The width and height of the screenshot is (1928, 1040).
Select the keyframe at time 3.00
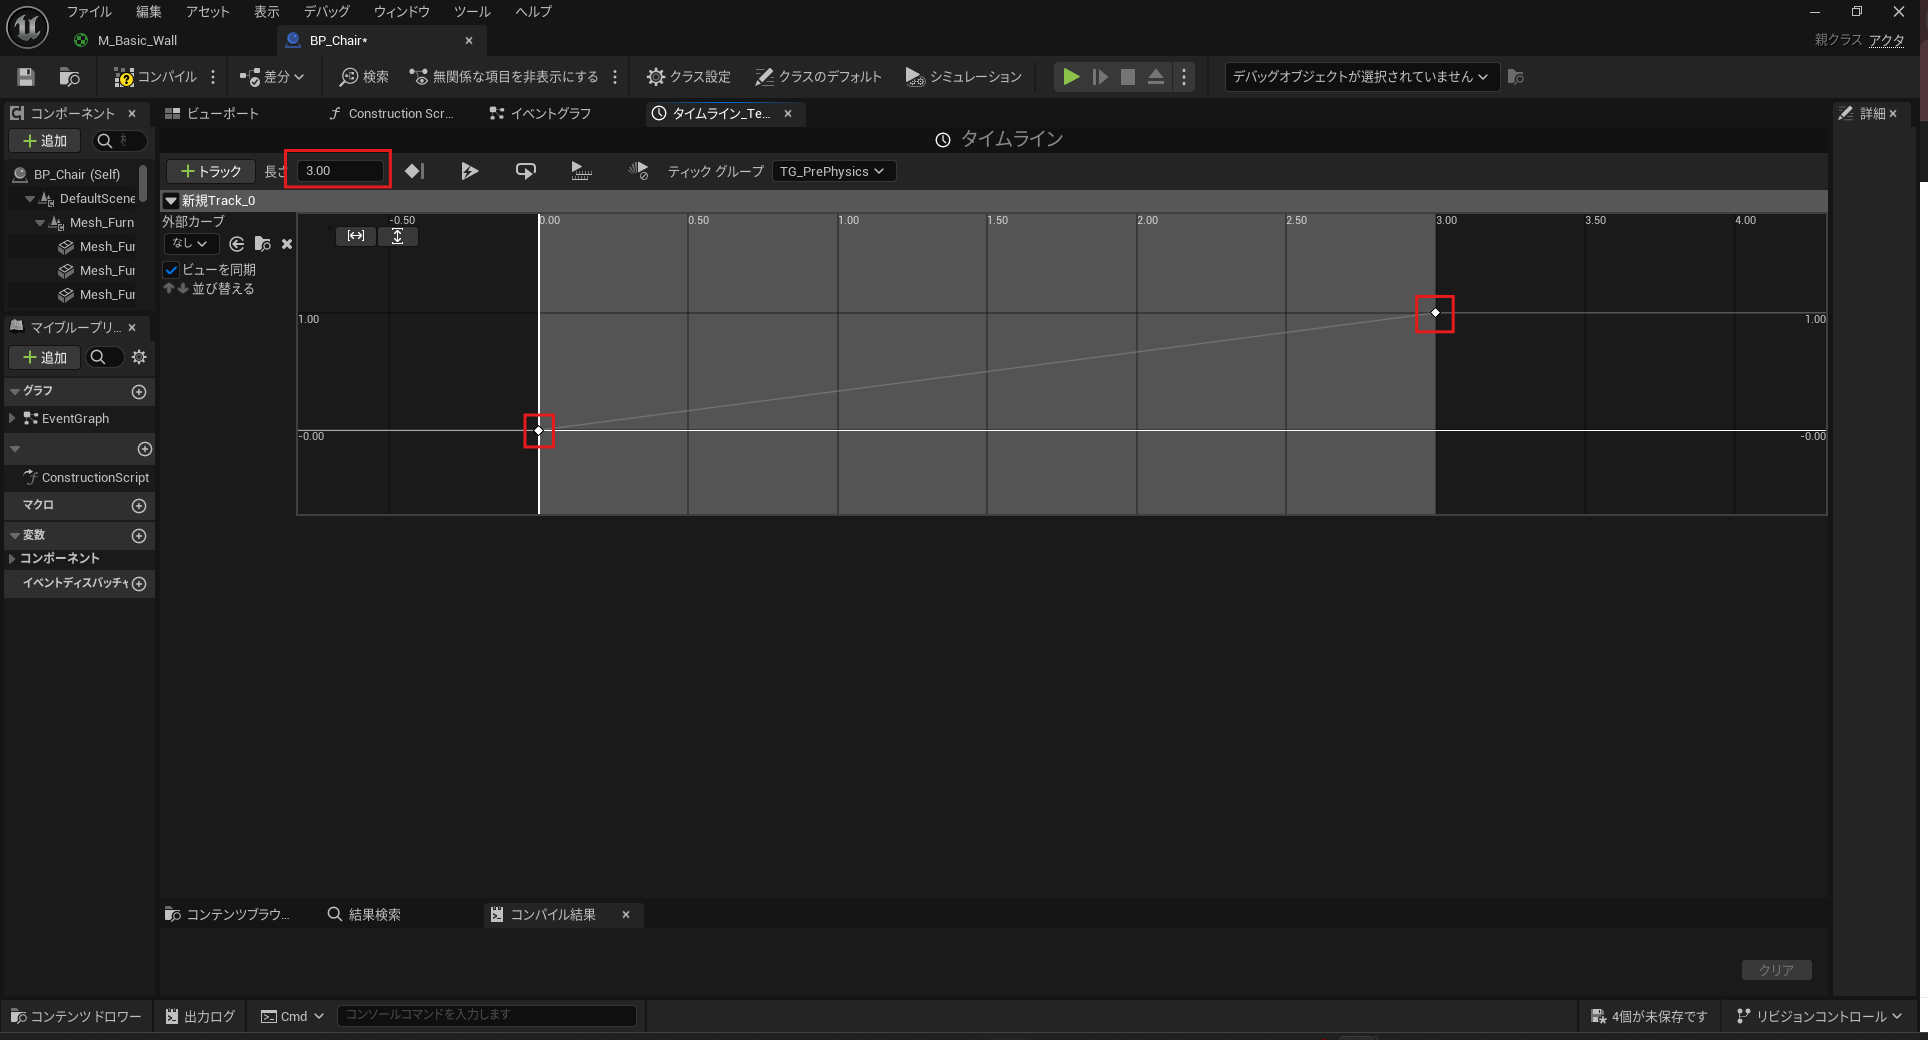click(x=1435, y=313)
